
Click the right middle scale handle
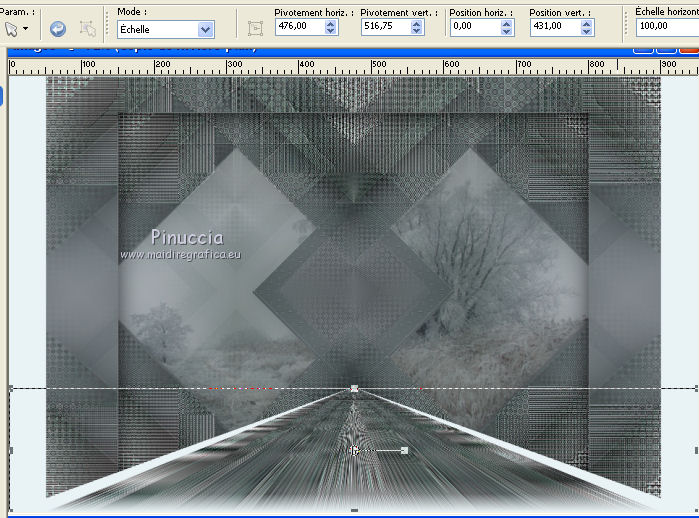pyautogui.click(x=696, y=450)
